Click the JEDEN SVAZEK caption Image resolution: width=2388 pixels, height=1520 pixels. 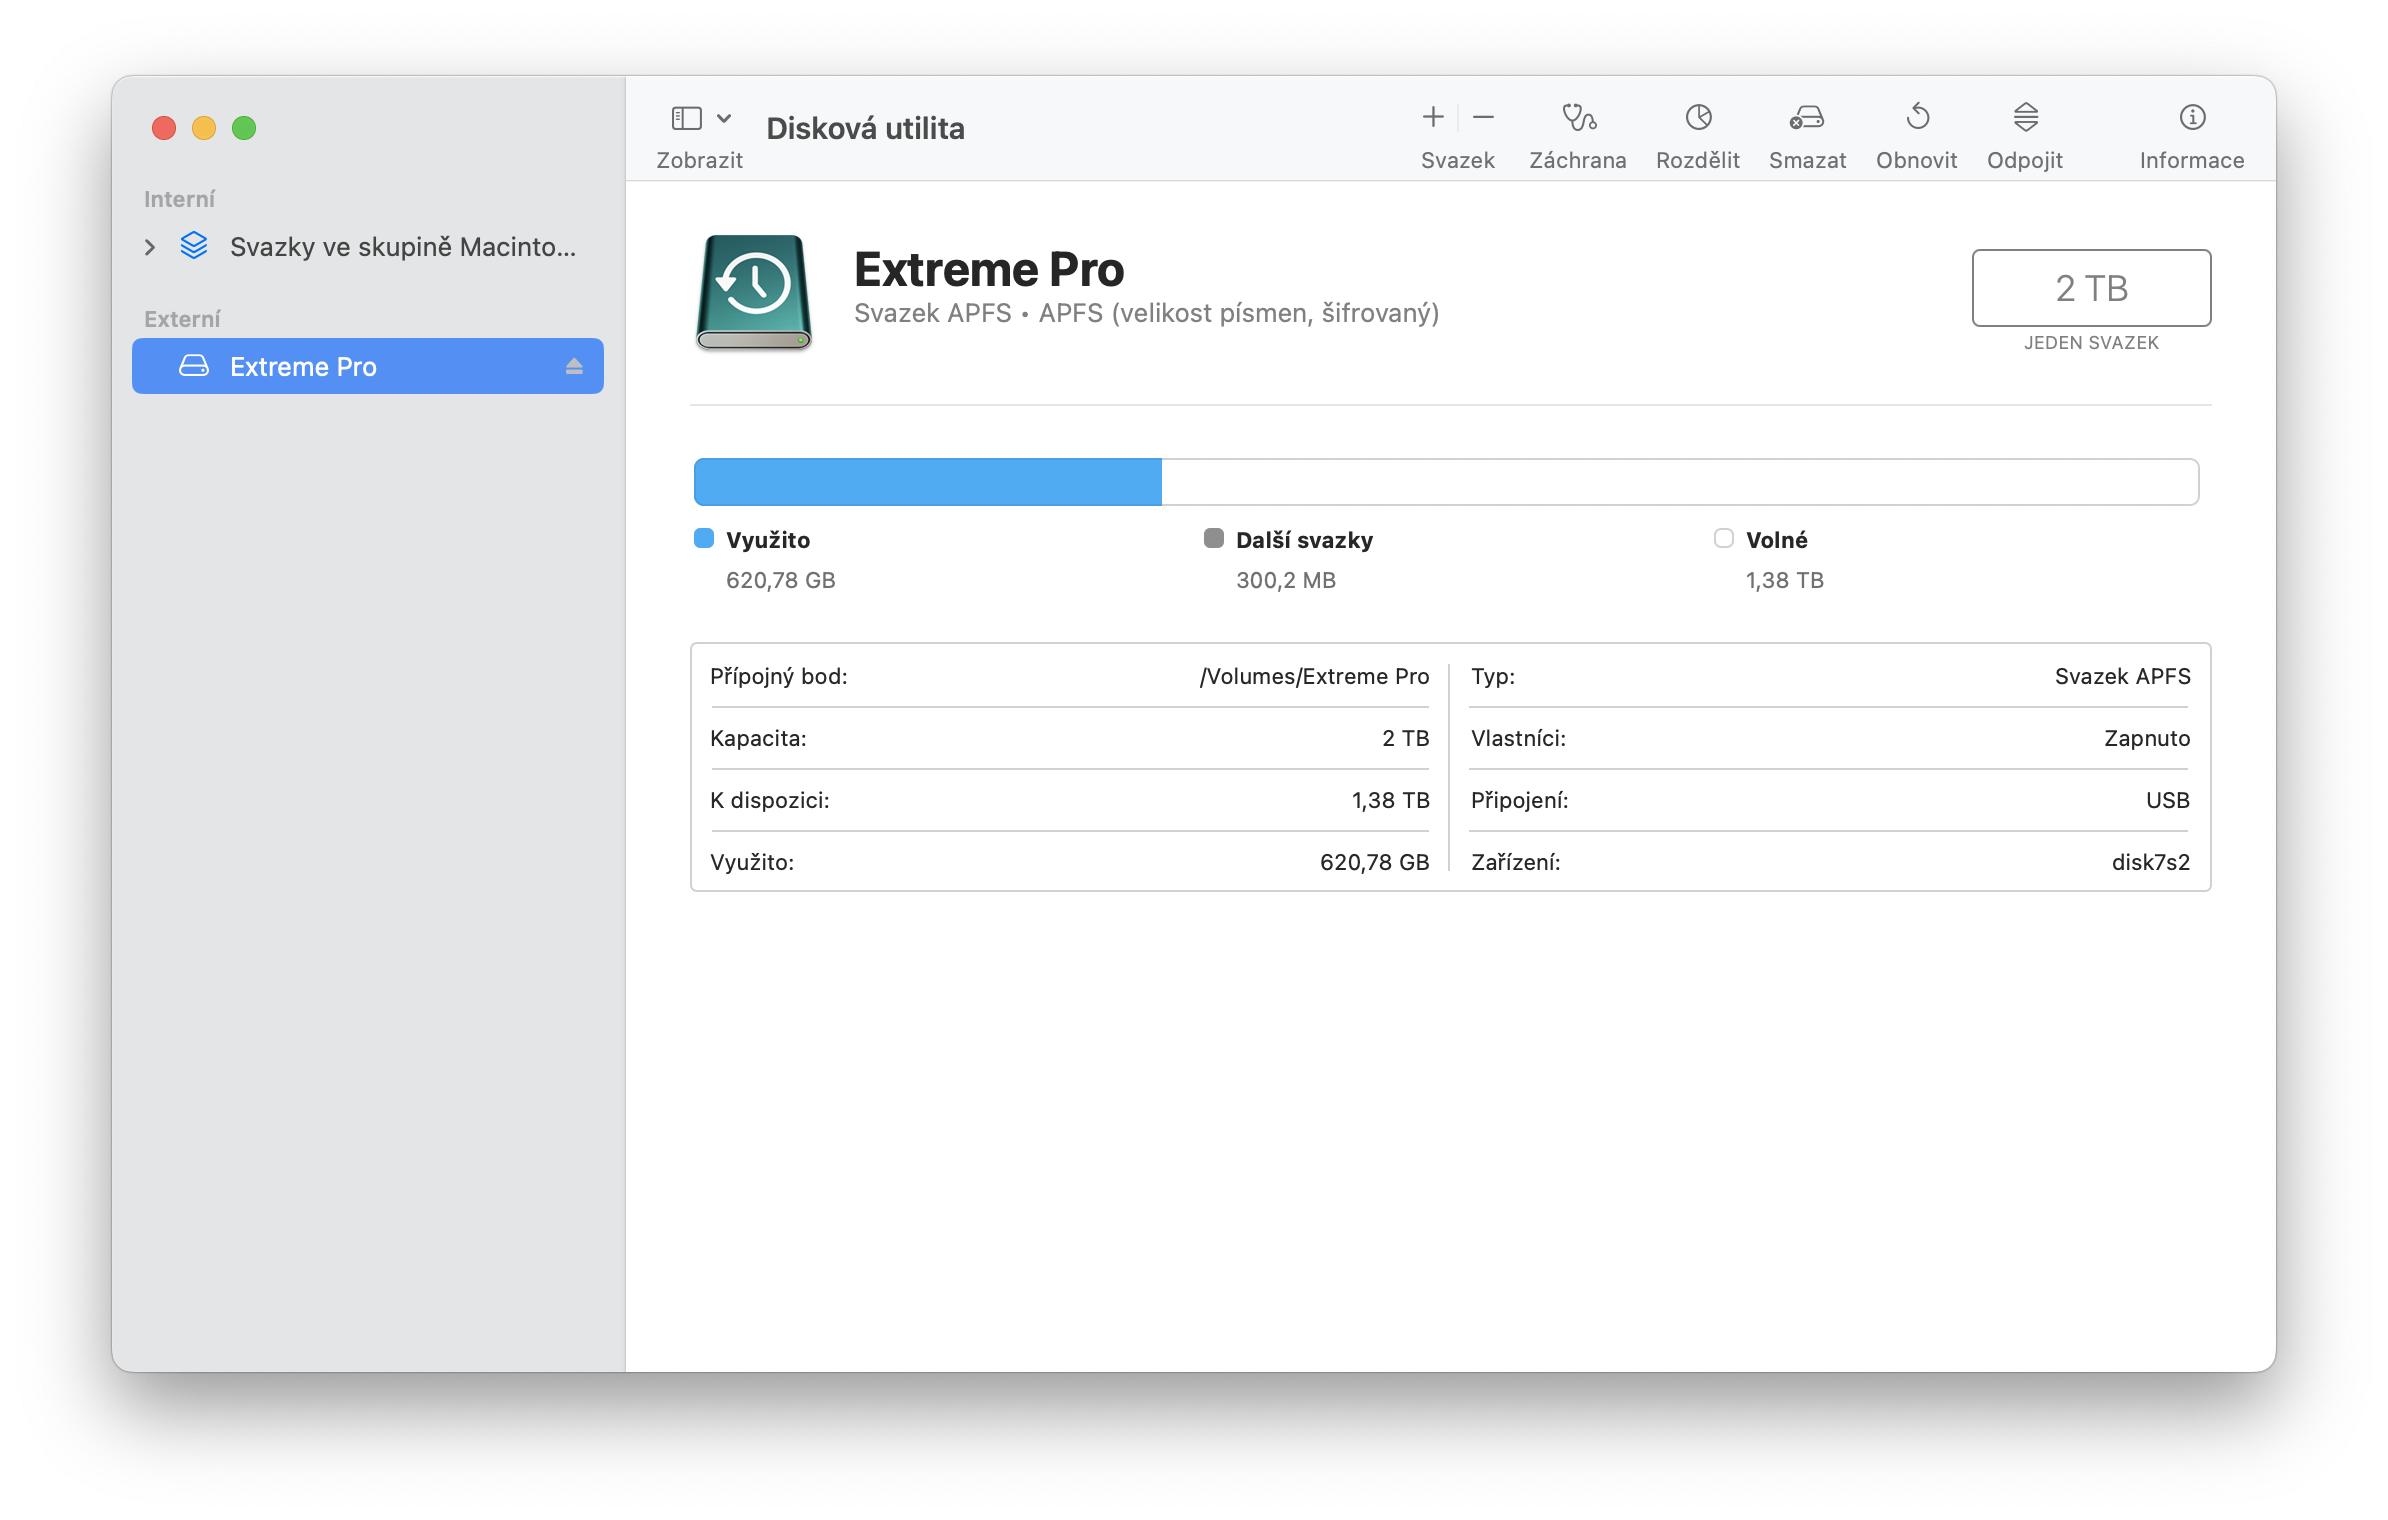[2091, 343]
